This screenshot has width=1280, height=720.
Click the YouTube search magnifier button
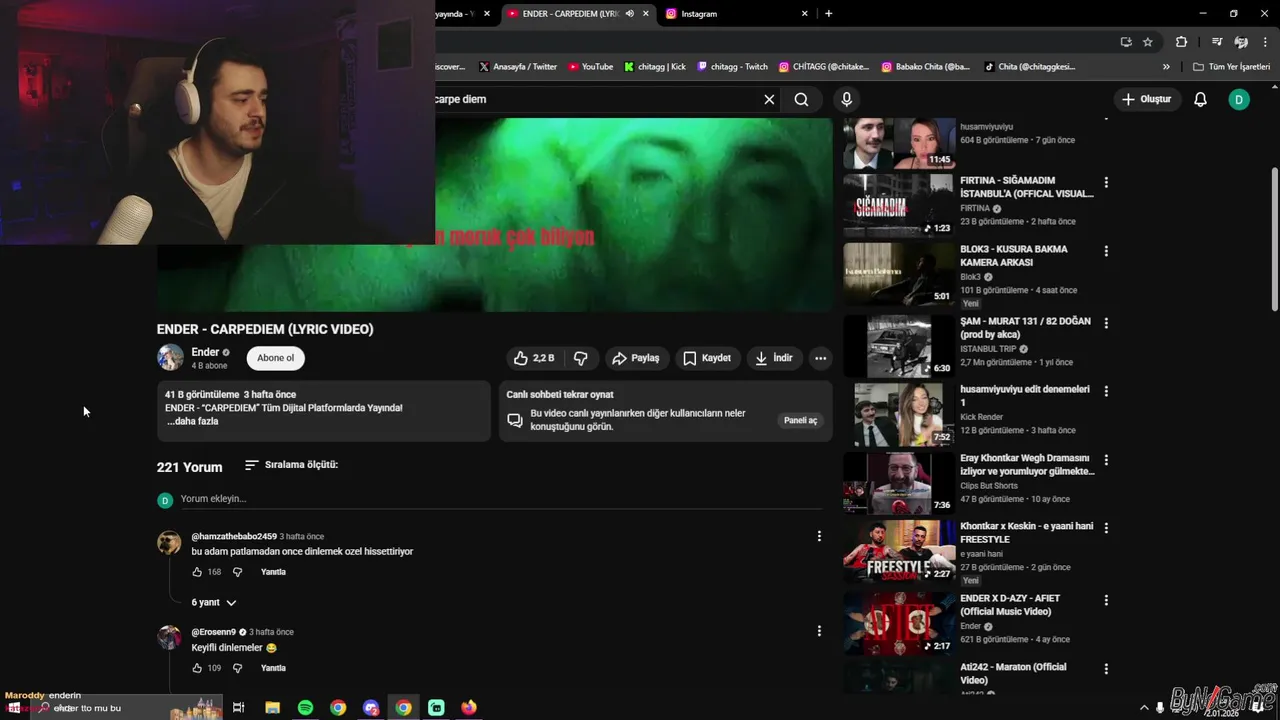click(x=801, y=99)
